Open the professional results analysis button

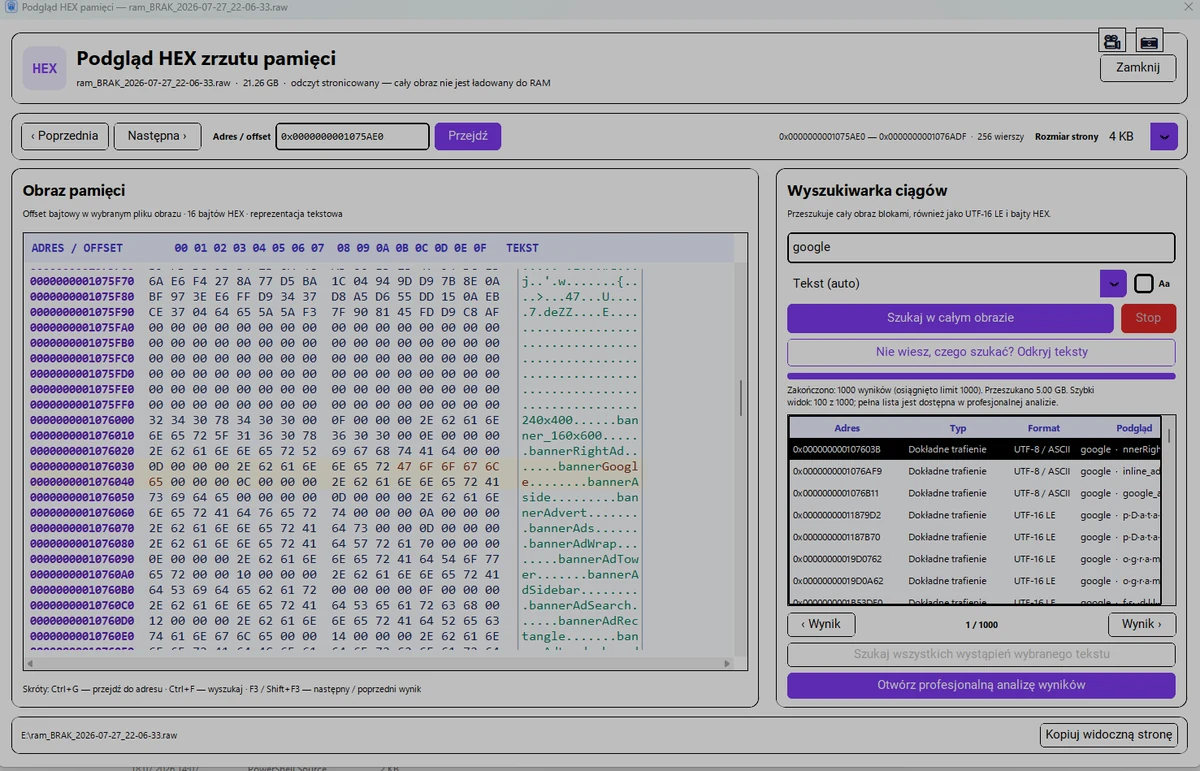coord(981,685)
